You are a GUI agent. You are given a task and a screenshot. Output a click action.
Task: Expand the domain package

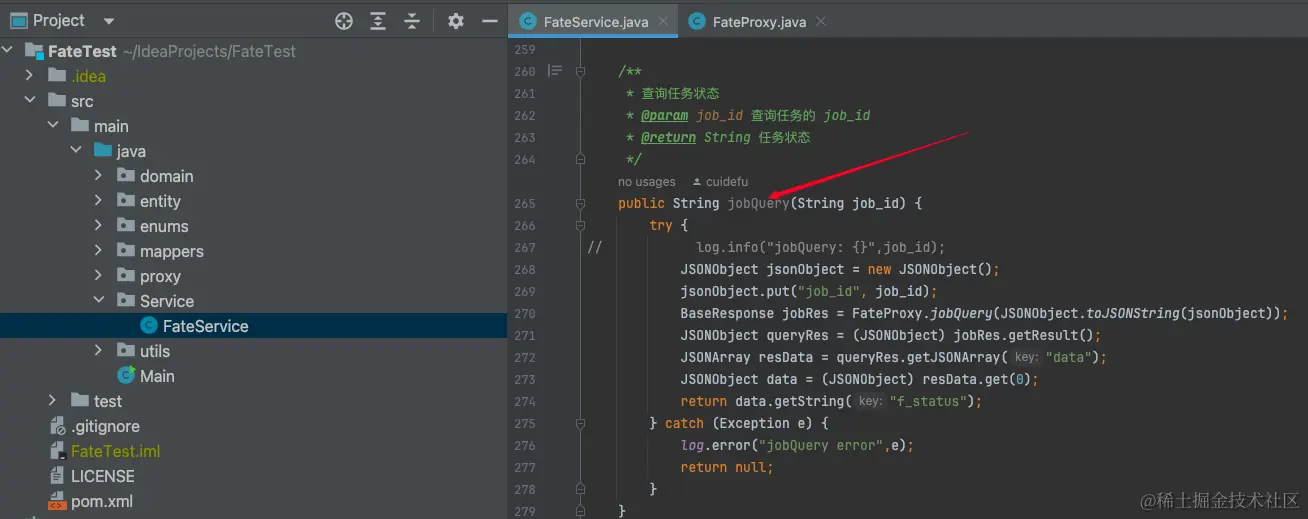point(98,176)
